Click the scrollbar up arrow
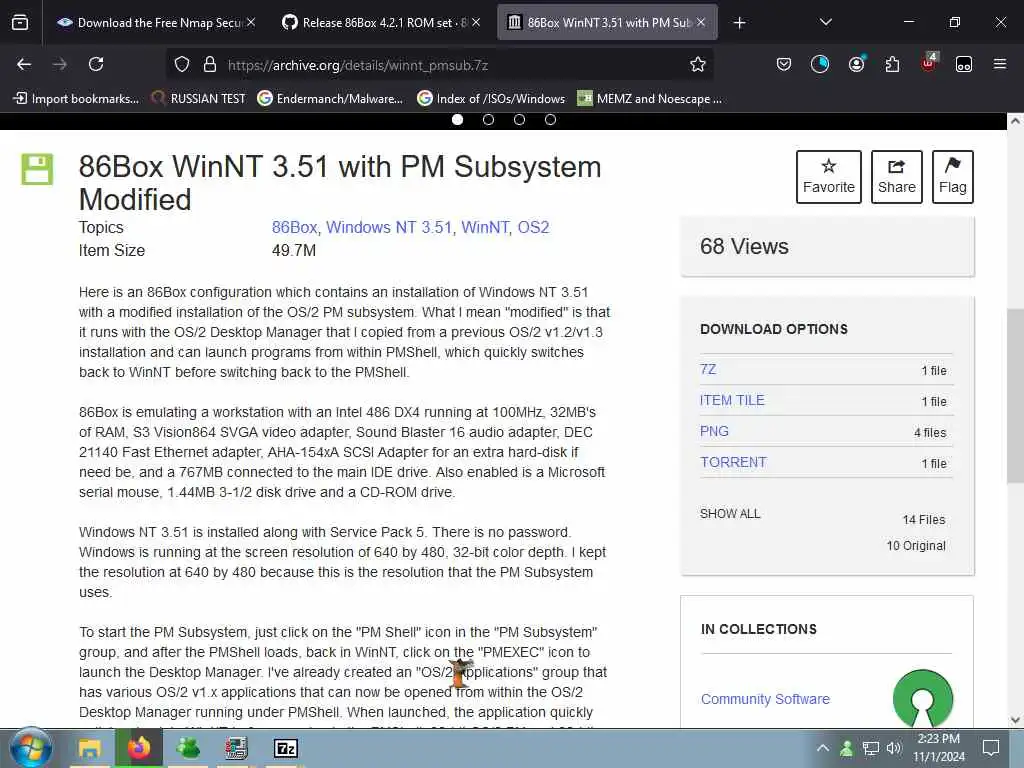The width and height of the screenshot is (1024, 768). tap(1015, 121)
